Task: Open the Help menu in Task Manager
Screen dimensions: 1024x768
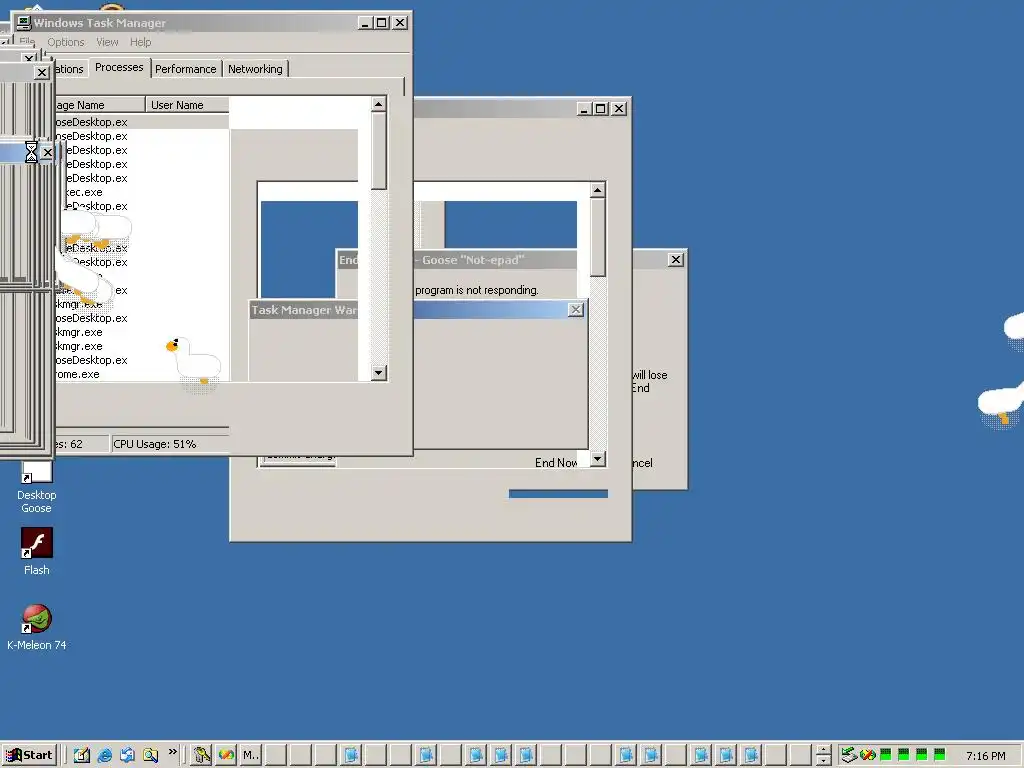Action: (x=140, y=42)
